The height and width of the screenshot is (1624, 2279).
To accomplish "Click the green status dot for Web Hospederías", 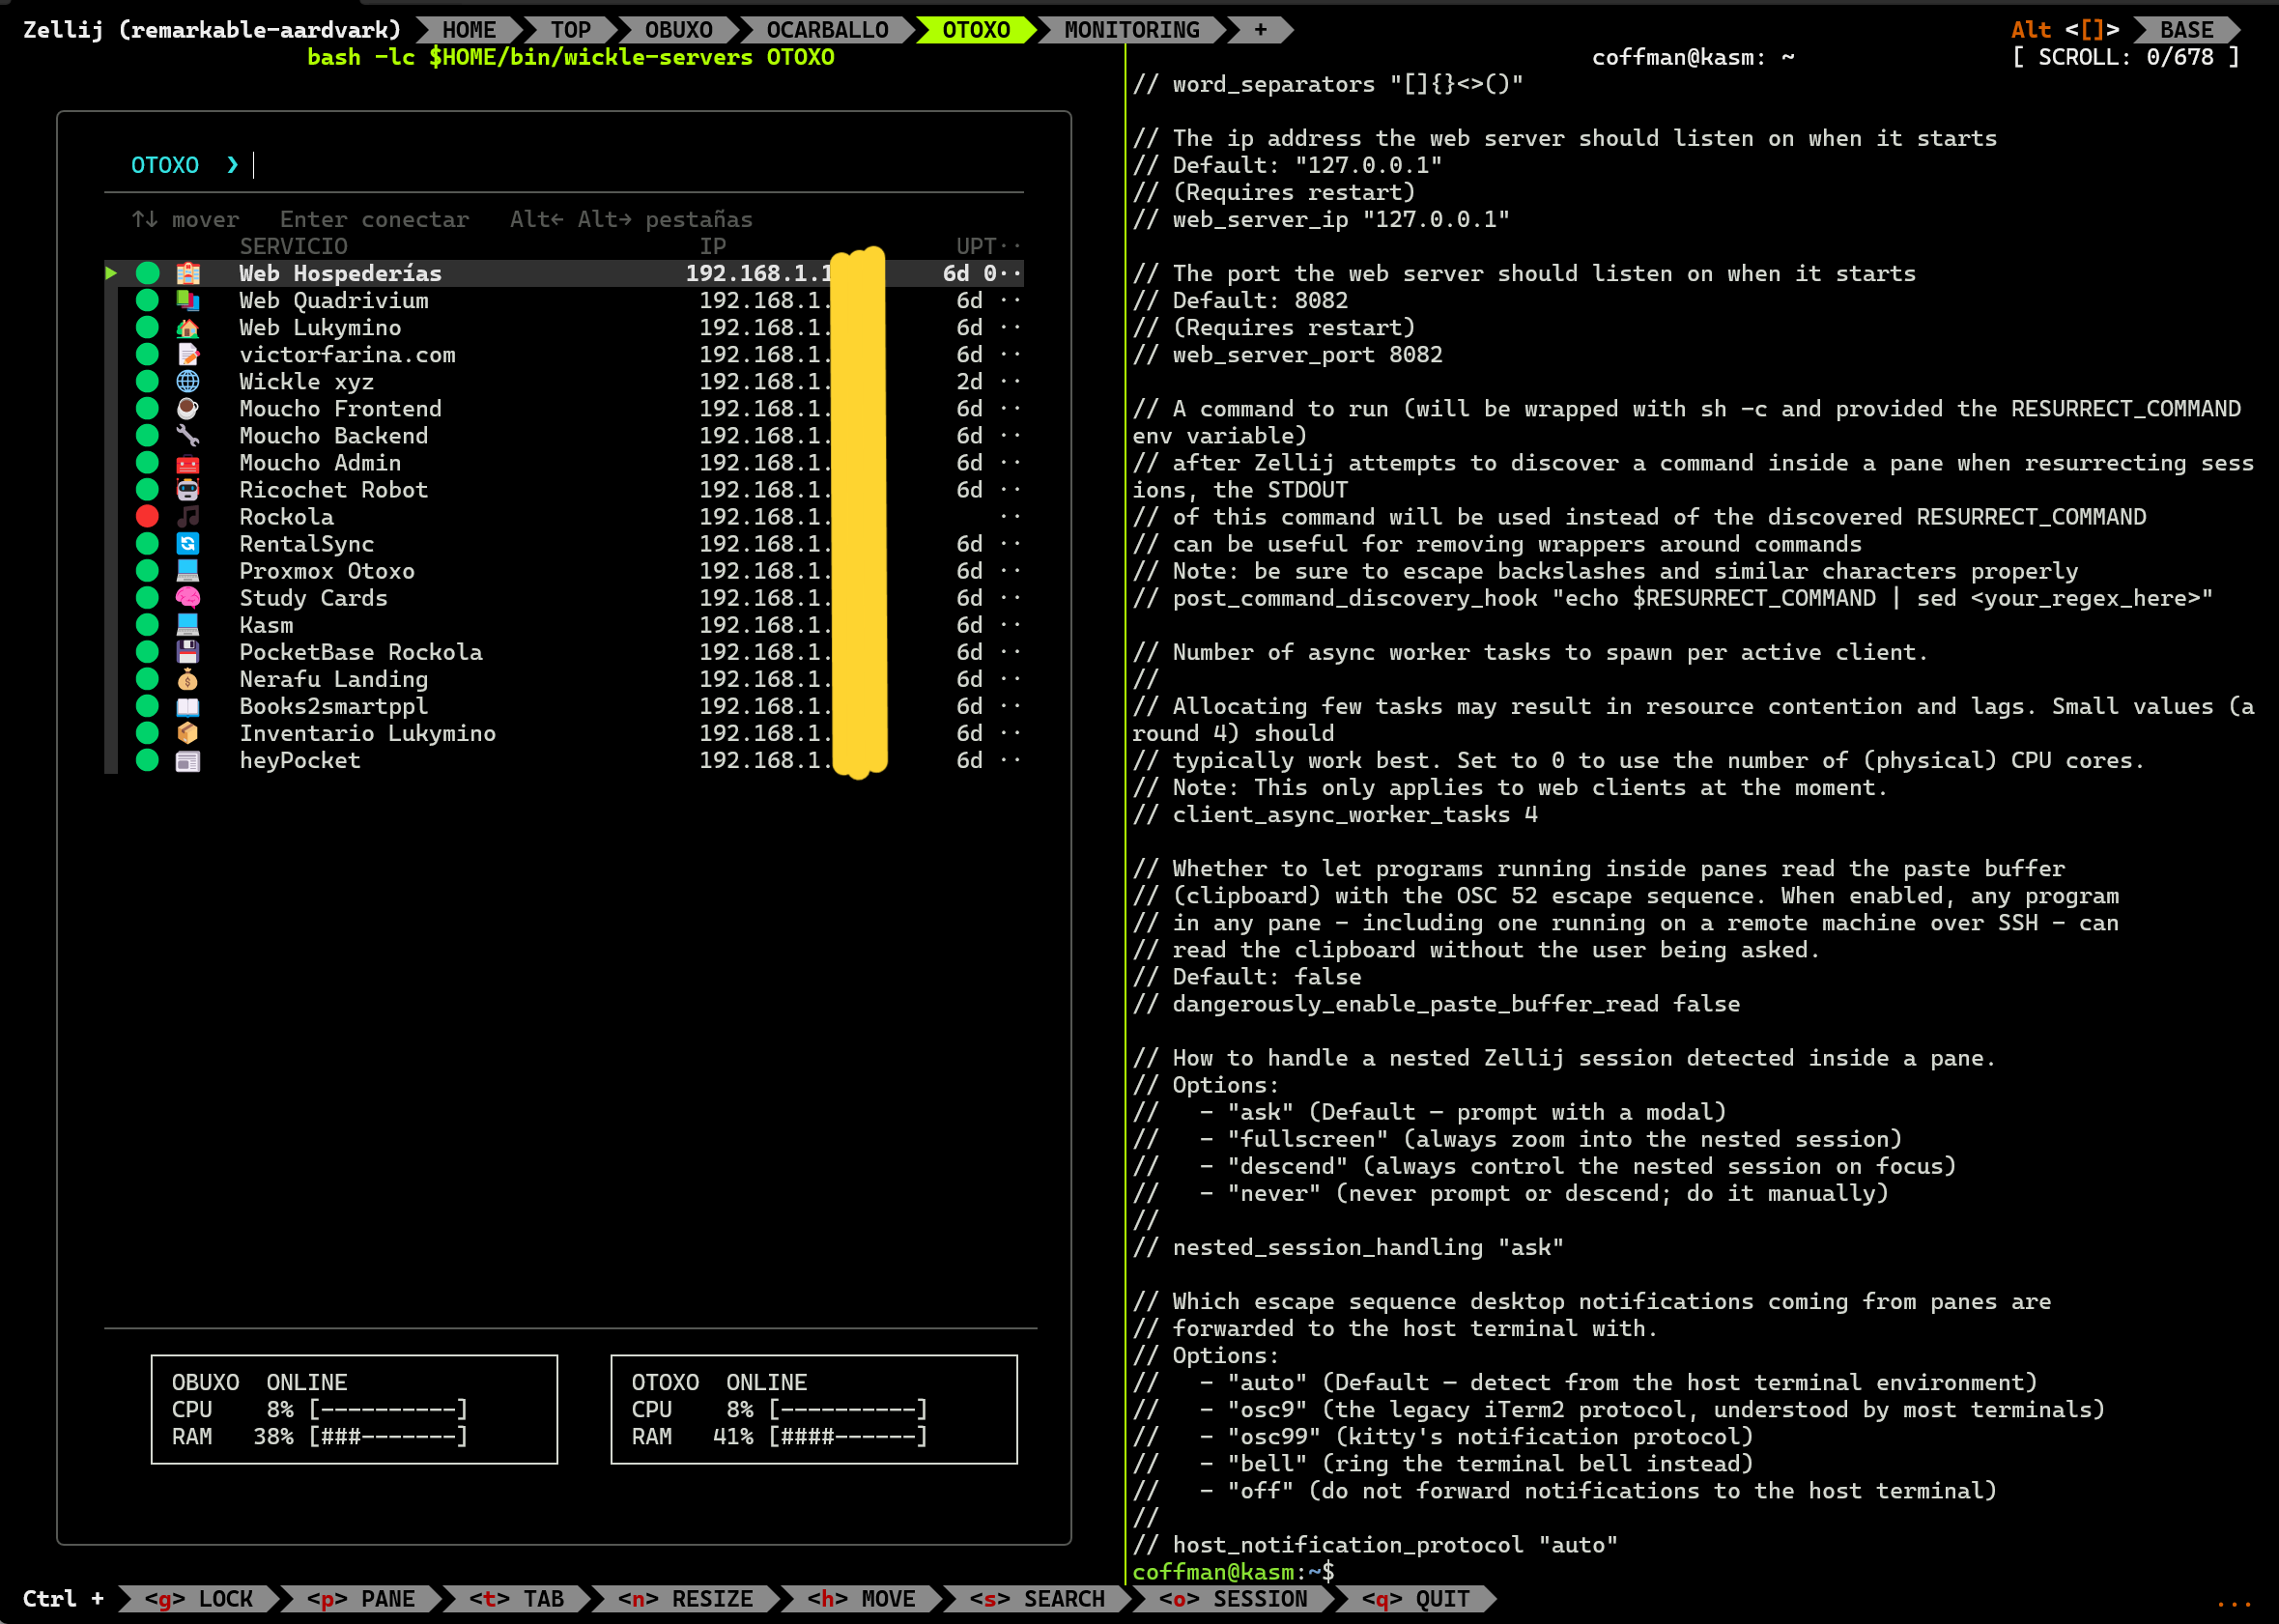I will click(x=147, y=273).
